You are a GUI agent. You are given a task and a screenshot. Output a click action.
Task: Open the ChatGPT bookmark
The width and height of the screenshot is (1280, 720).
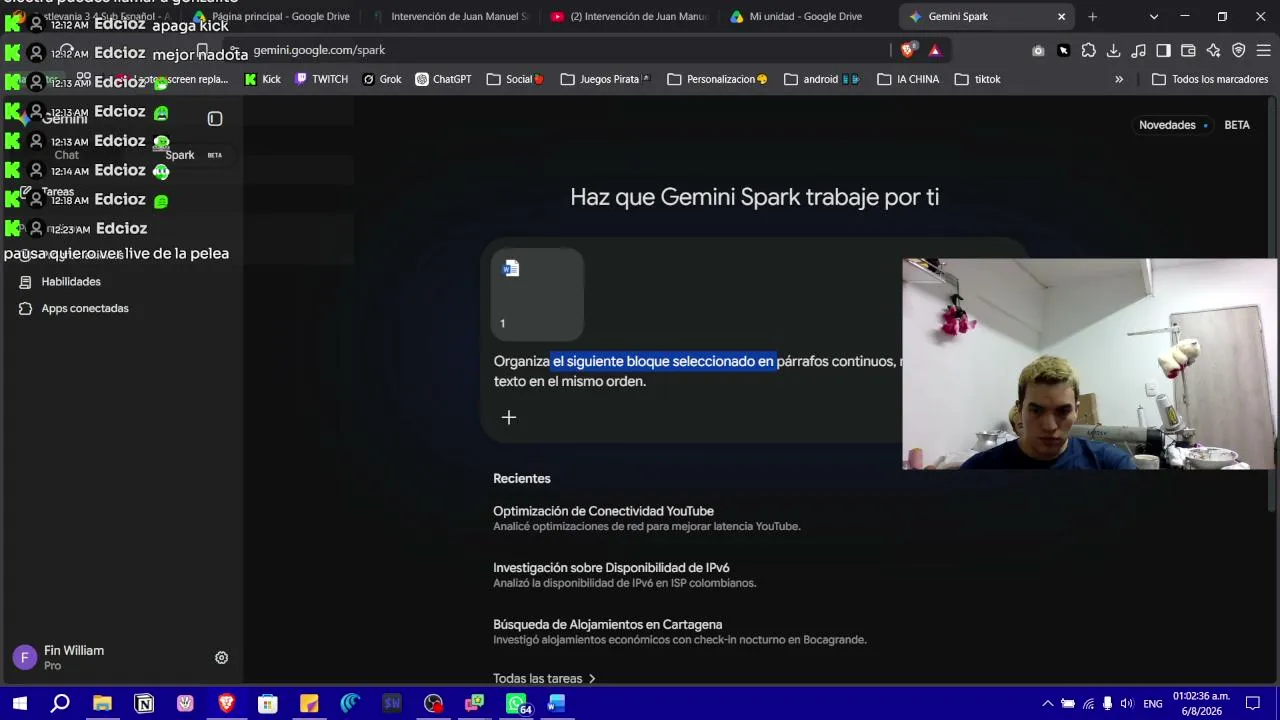click(x=443, y=79)
